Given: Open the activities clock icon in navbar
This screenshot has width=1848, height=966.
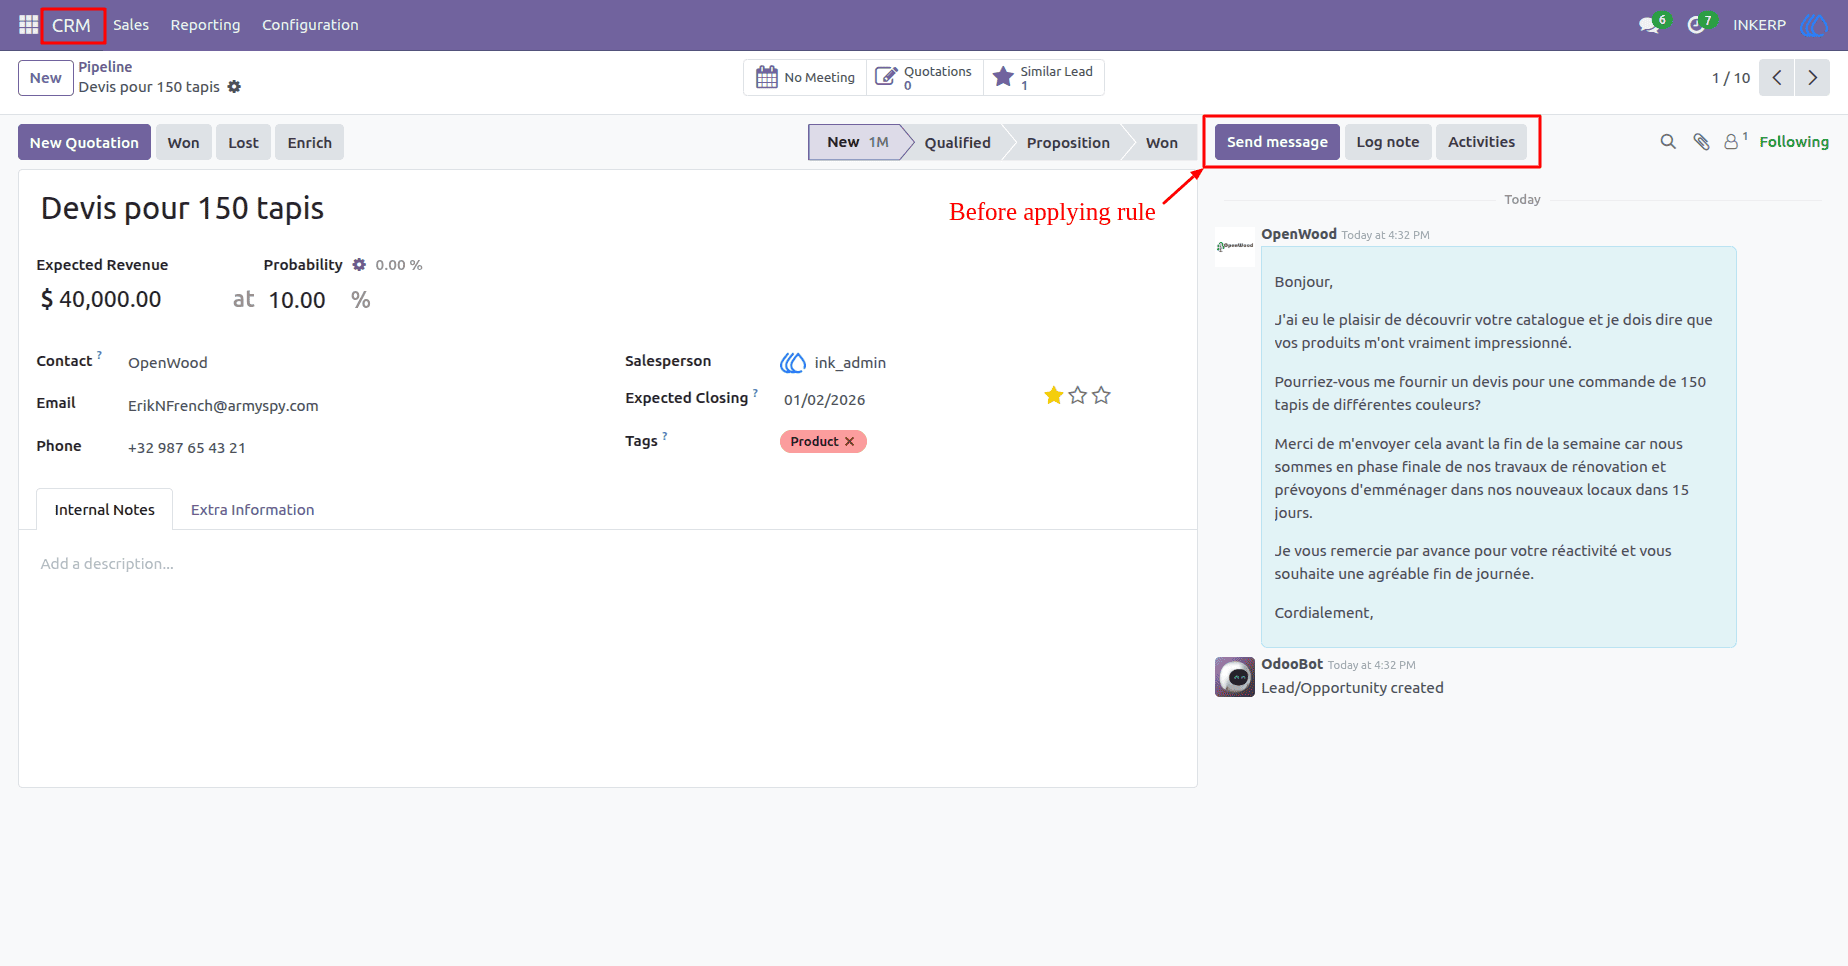Looking at the screenshot, I should (1696, 25).
